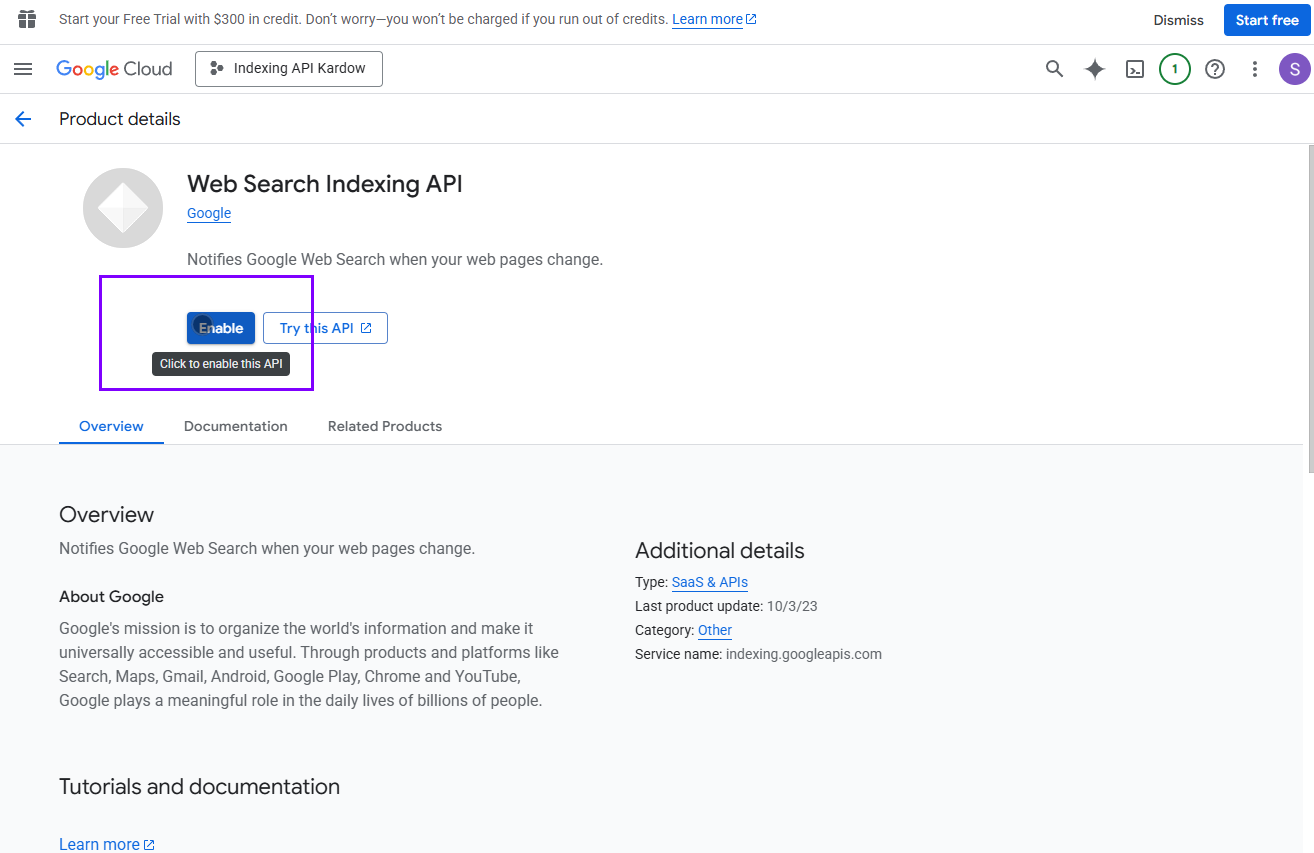The image size is (1314, 853).
Task: Open the SaaS & APIs type link
Action: tap(709, 582)
